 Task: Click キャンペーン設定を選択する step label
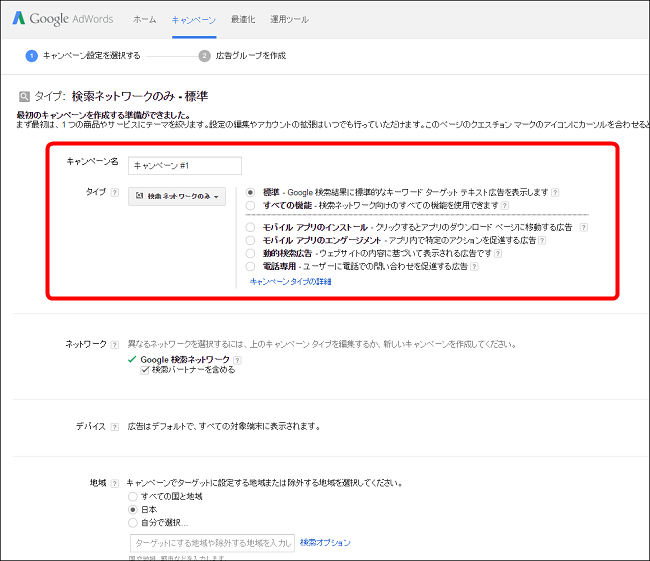point(92,56)
